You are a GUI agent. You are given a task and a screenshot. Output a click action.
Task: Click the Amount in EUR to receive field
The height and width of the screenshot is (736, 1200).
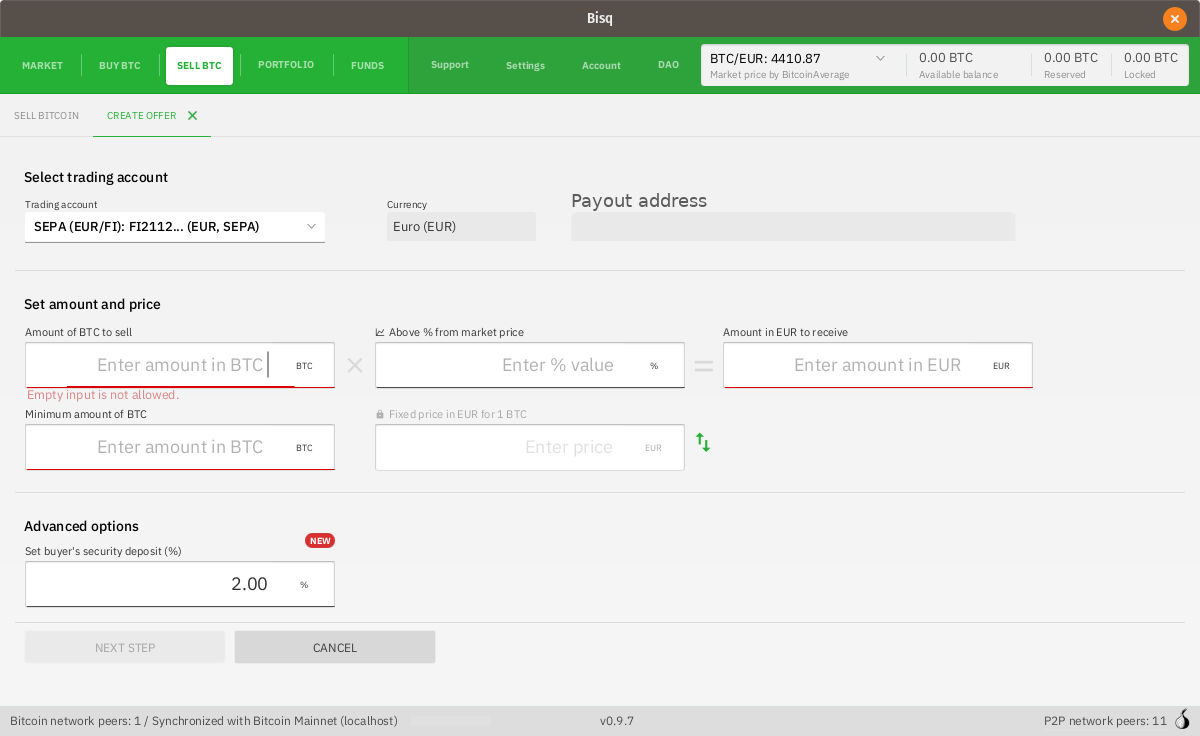(x=878, y=365)
